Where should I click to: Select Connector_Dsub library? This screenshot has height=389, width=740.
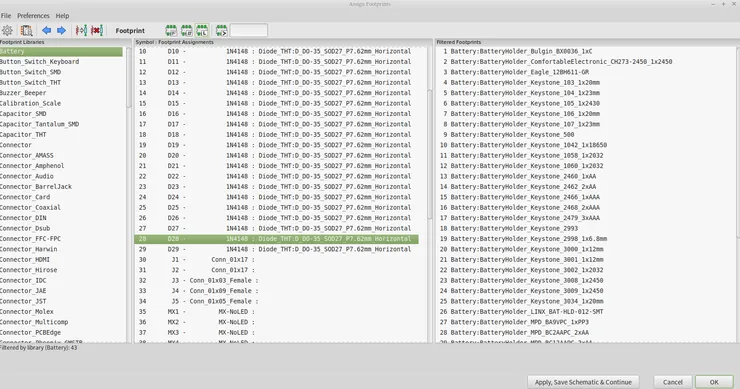tap(61, 228)
